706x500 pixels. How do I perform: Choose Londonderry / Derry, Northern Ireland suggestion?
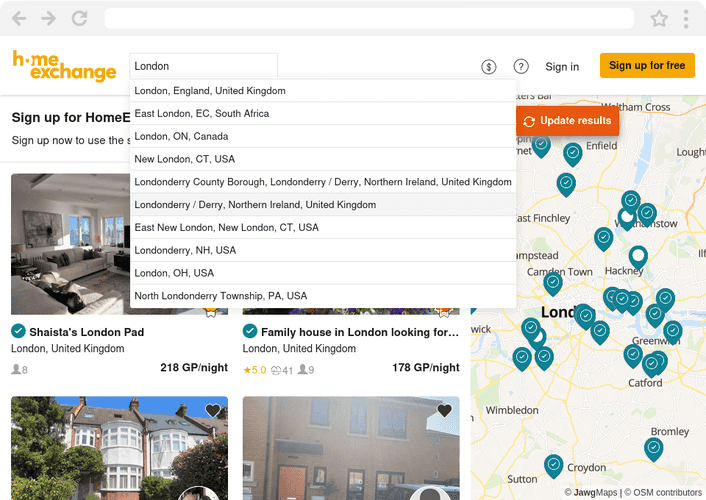(323, 205)
